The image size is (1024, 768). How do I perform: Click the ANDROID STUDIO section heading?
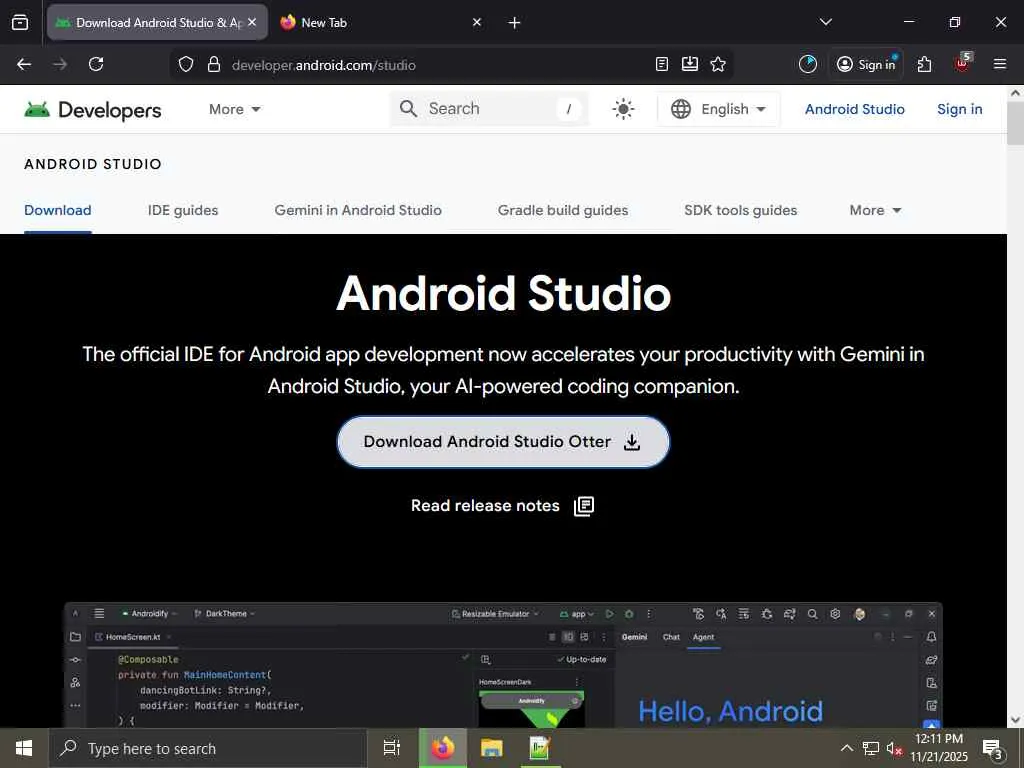tap(93, 164)
